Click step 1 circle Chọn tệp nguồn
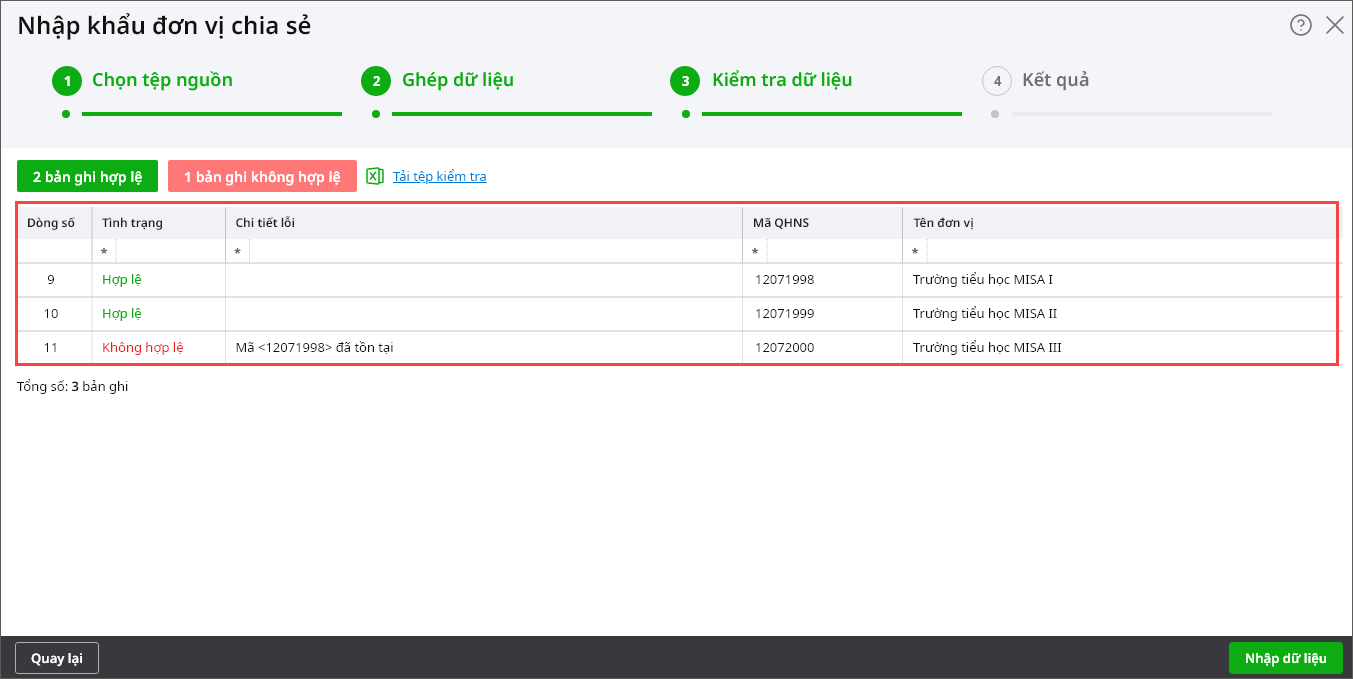This screenshot has width=1353, height=679. pos(67,81)
